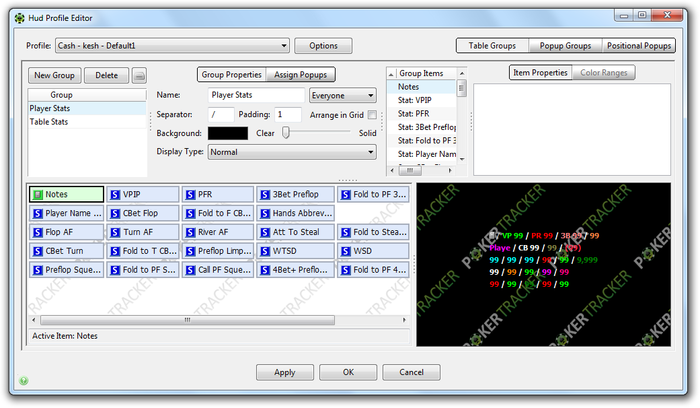Select the River AF stat tile

point(218,232)
